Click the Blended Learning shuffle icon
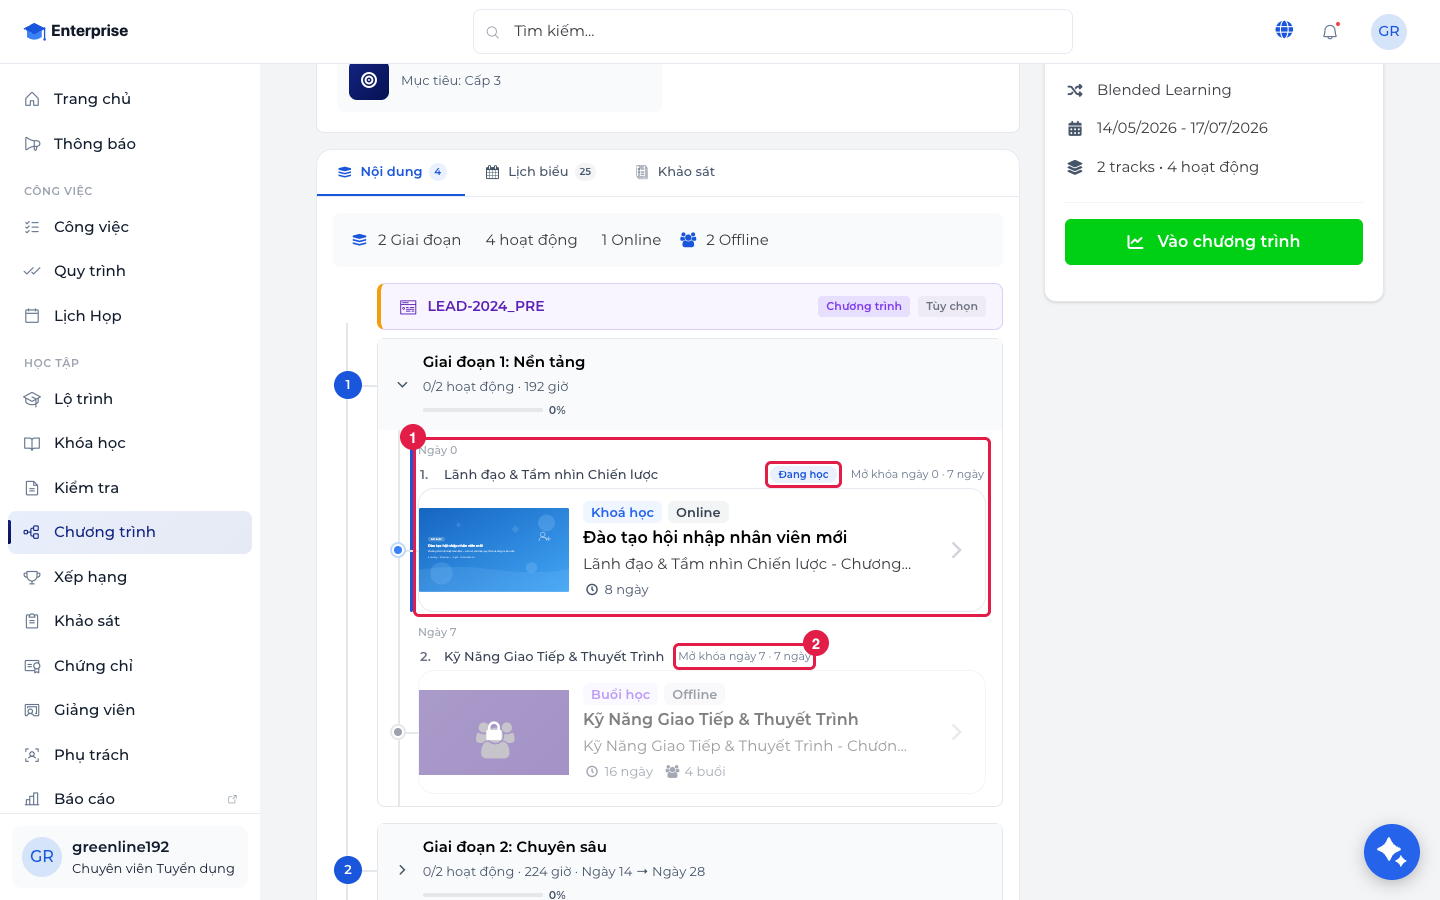Image resolution: width=1440 pixels, height=900 pixels. pos(1075,90)
